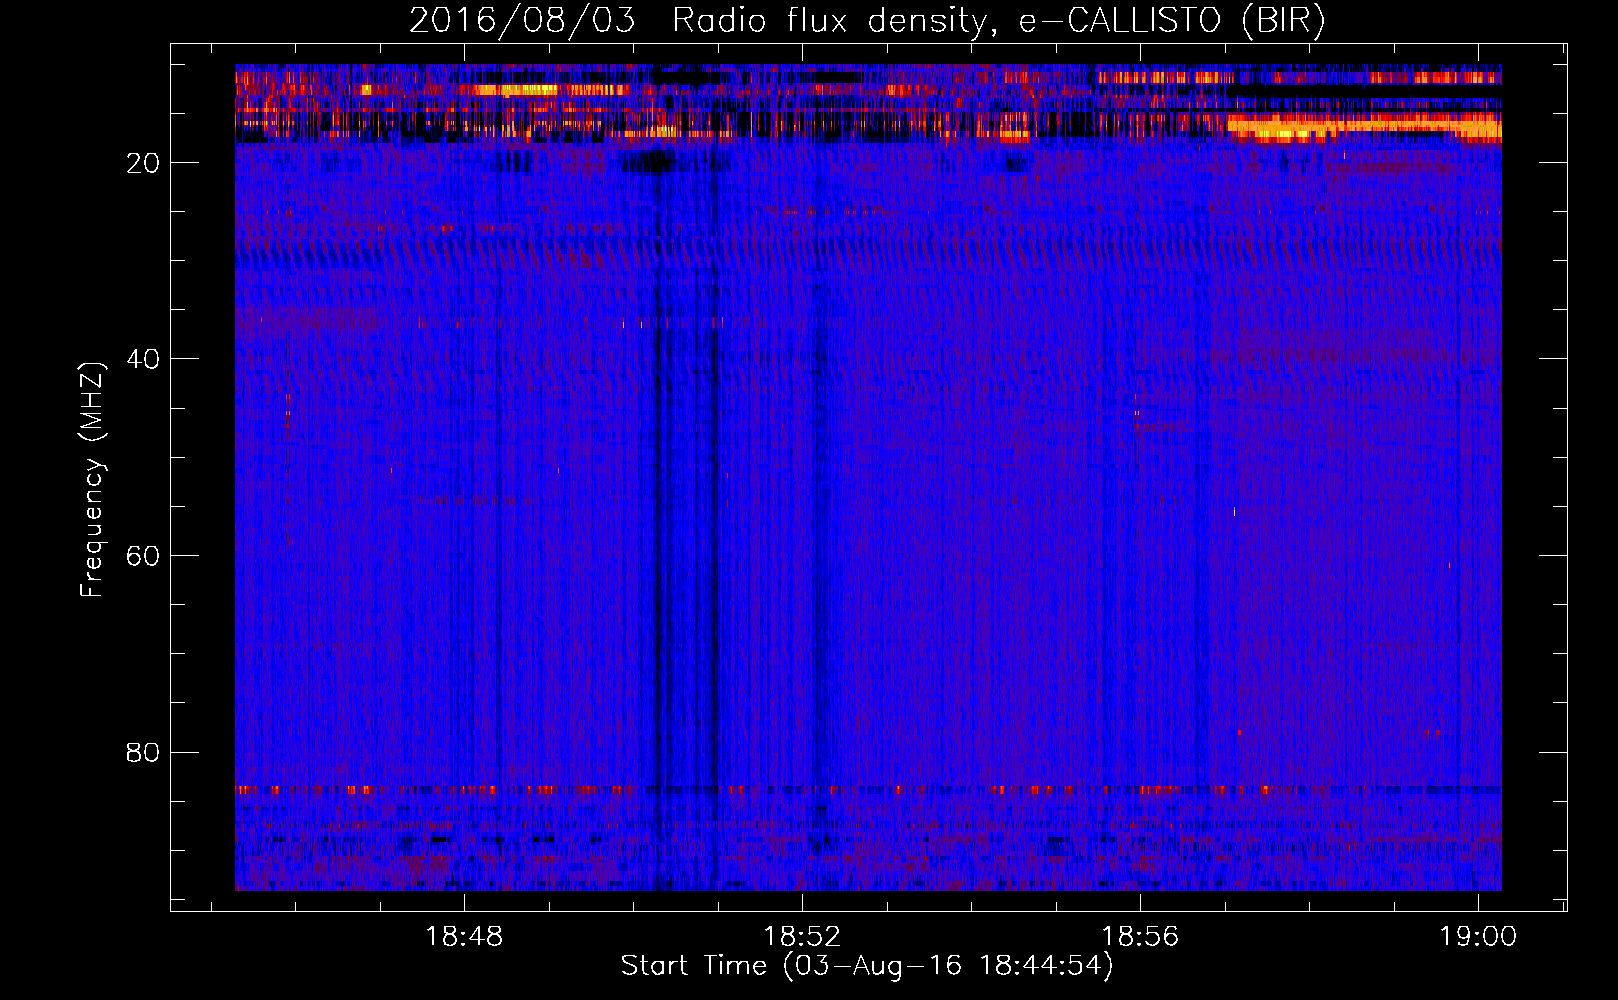
Task: Click the 40 MHz frequency tick label
Action: pyautogui.click(x=143, y=359)
